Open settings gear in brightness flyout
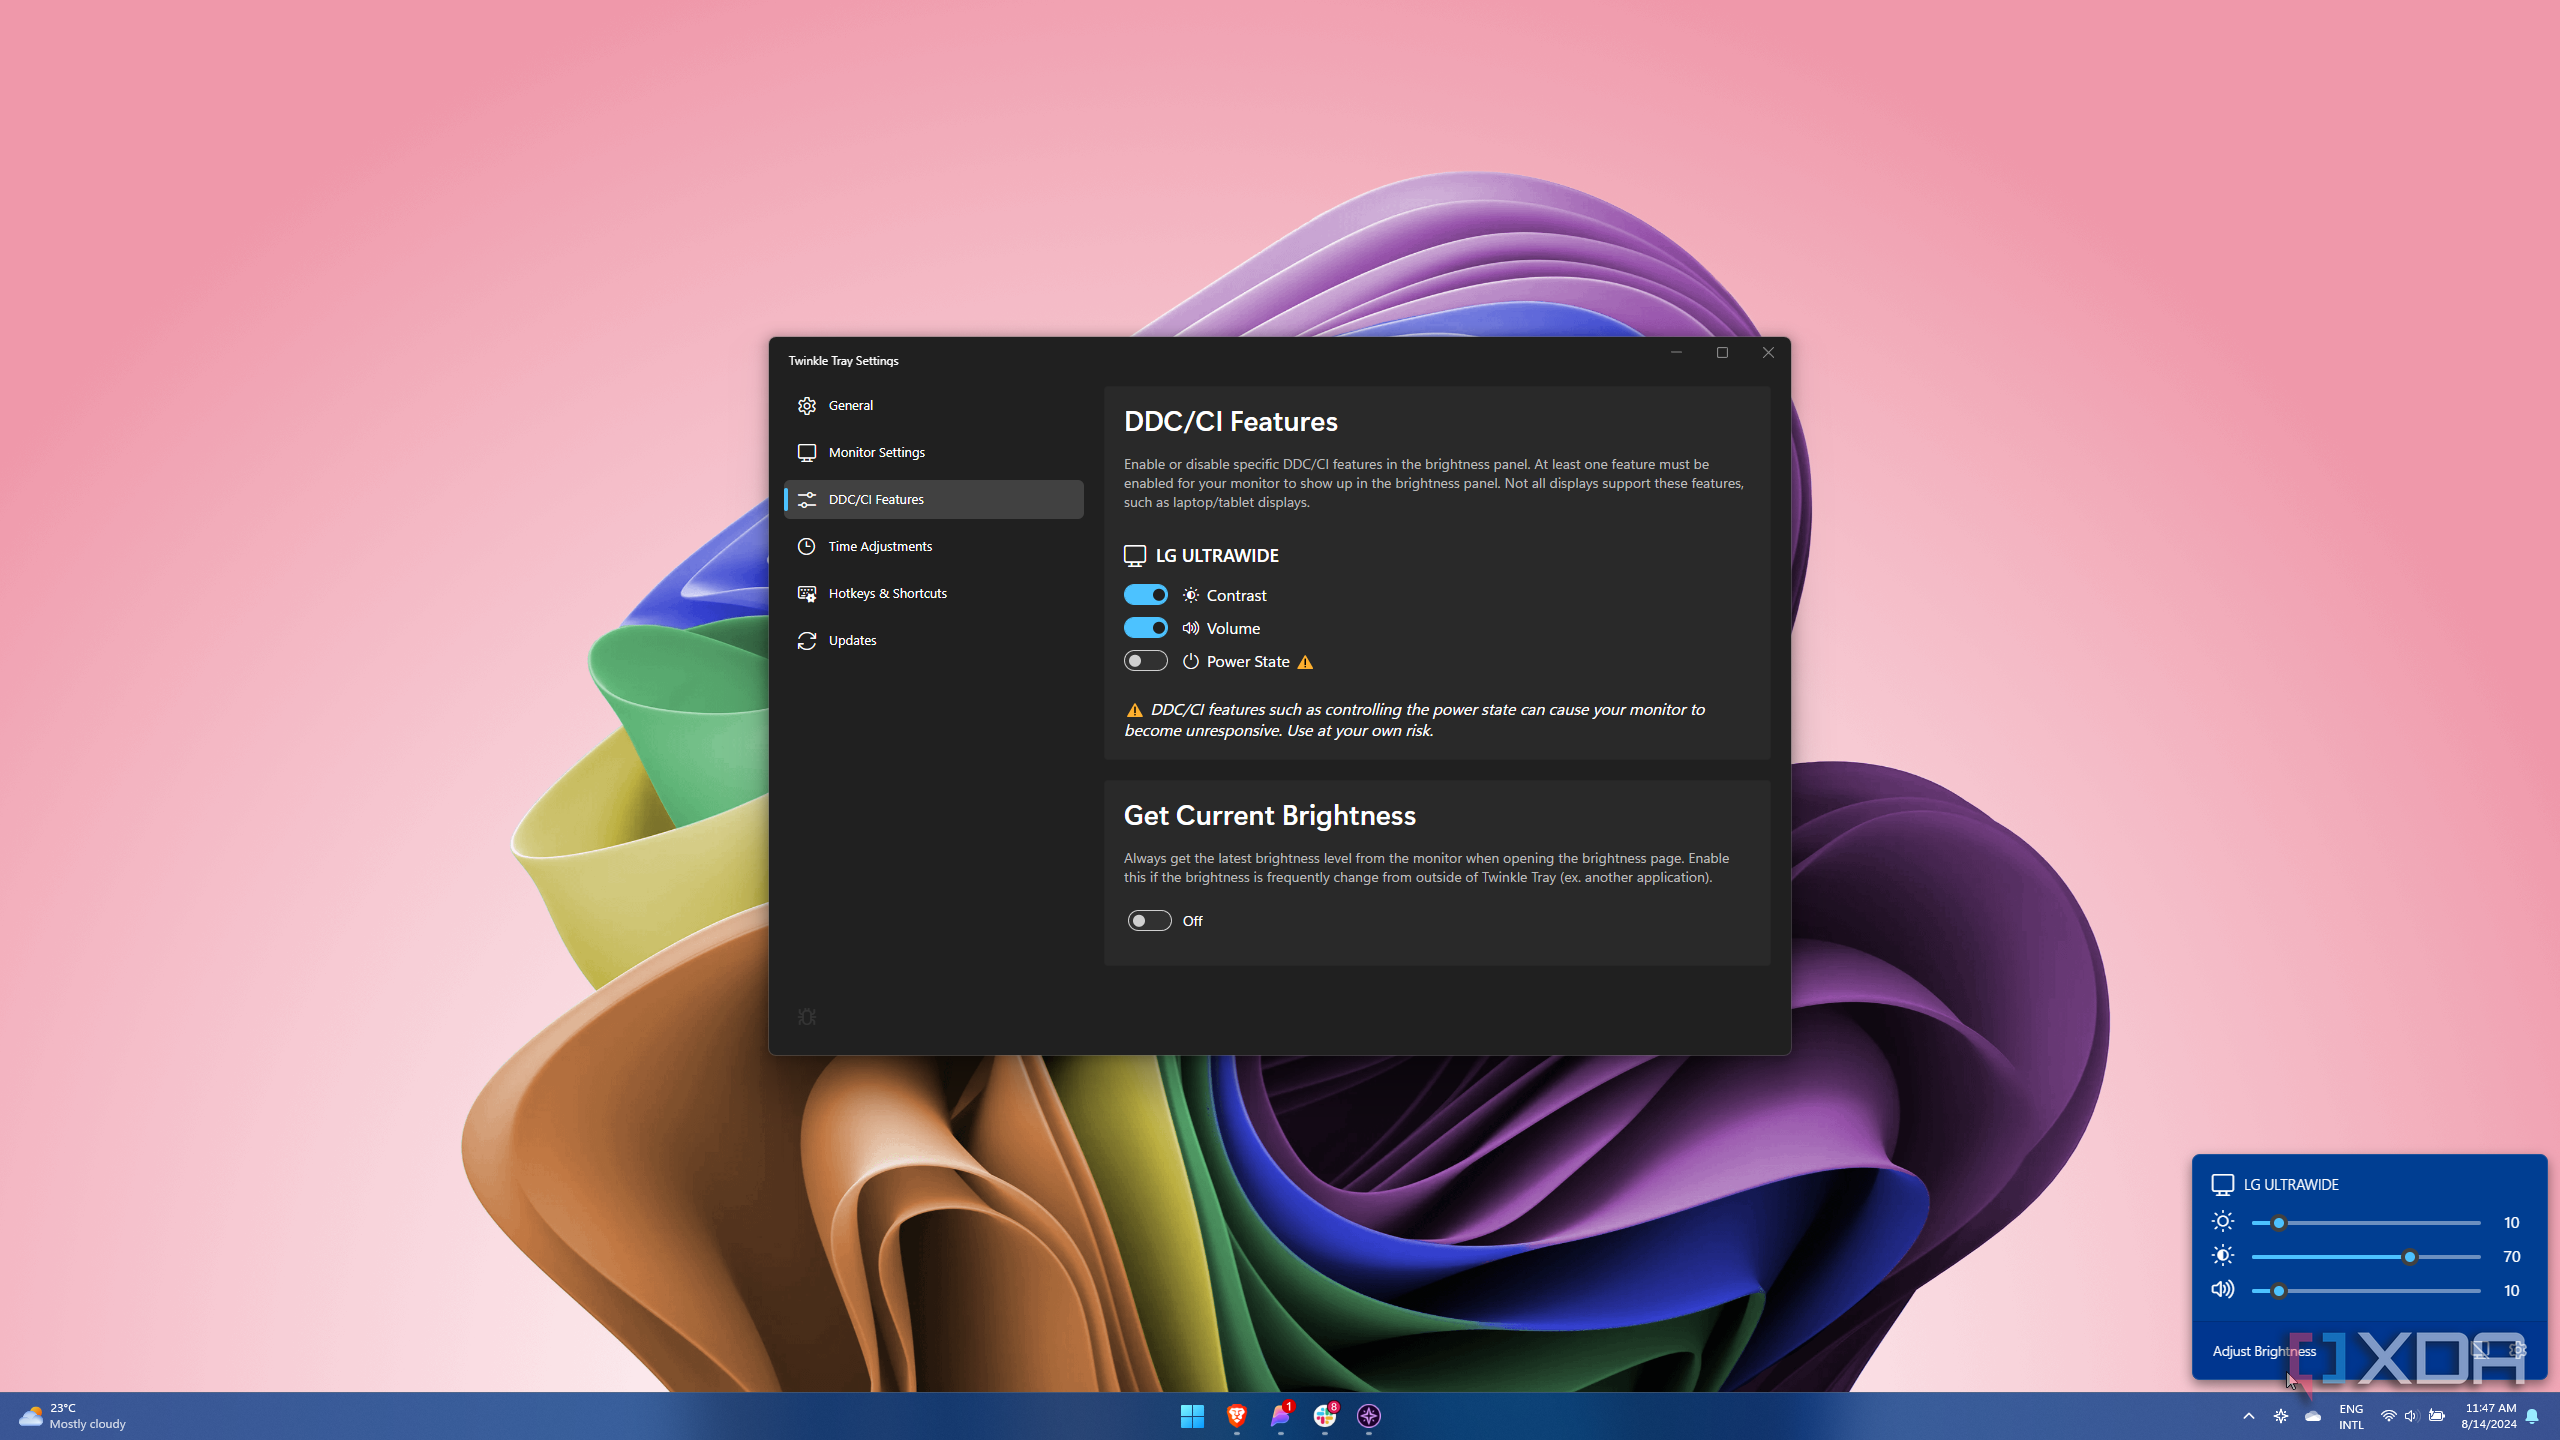This screenshot has height=1440, width=2560. pyautogui.click(x=2518, y=1350)
